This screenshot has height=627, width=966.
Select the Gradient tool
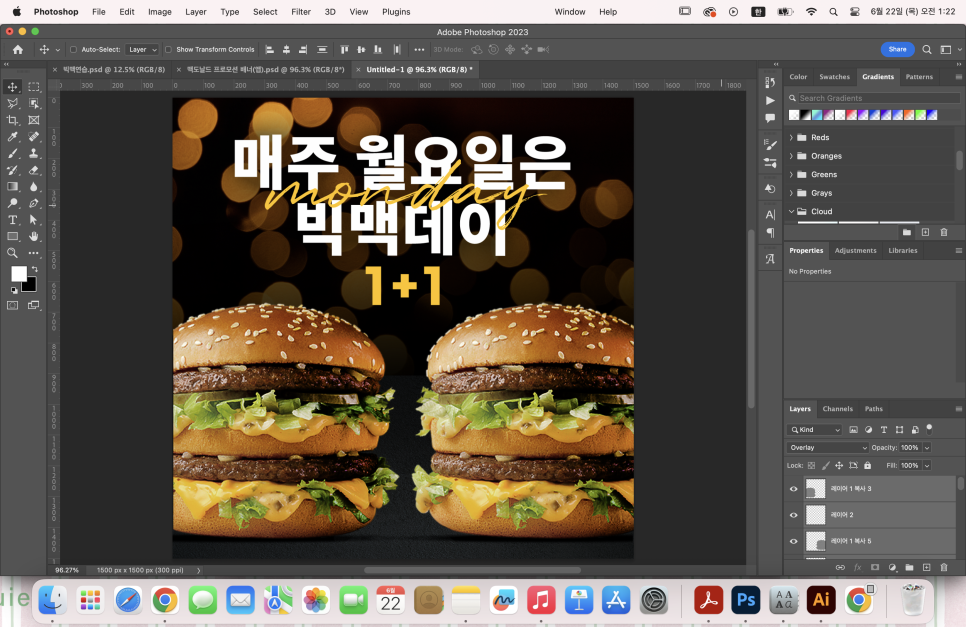(x=12, y=187)
